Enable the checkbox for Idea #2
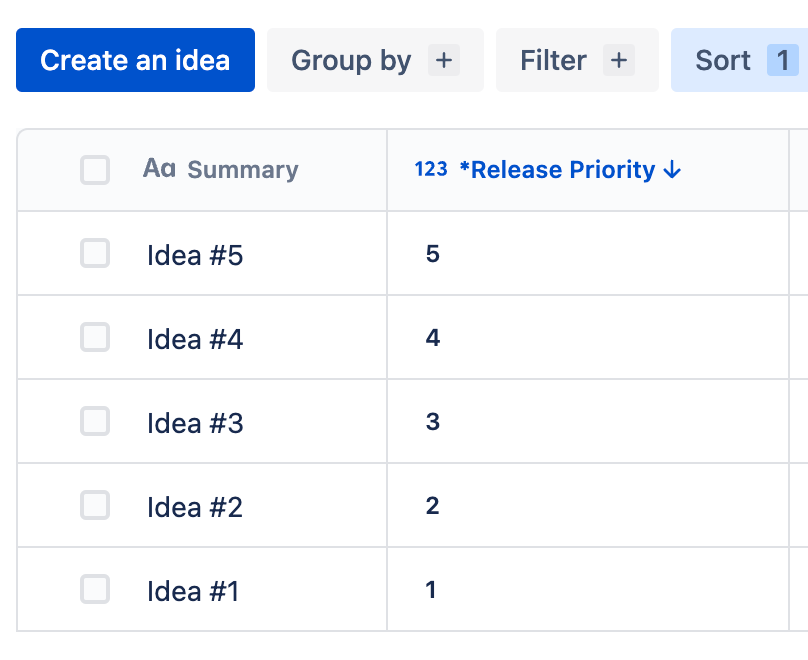808x660 pixels. 95,506
